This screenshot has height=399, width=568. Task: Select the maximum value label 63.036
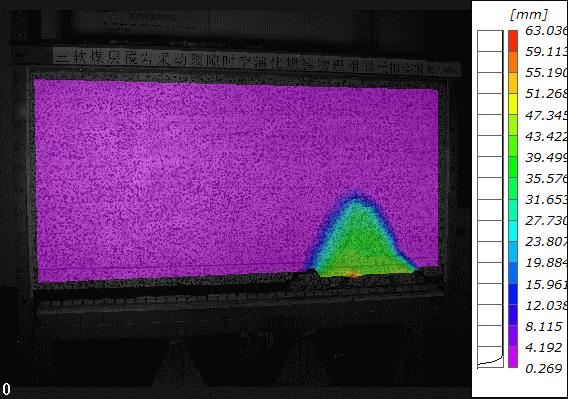point(546,31)
